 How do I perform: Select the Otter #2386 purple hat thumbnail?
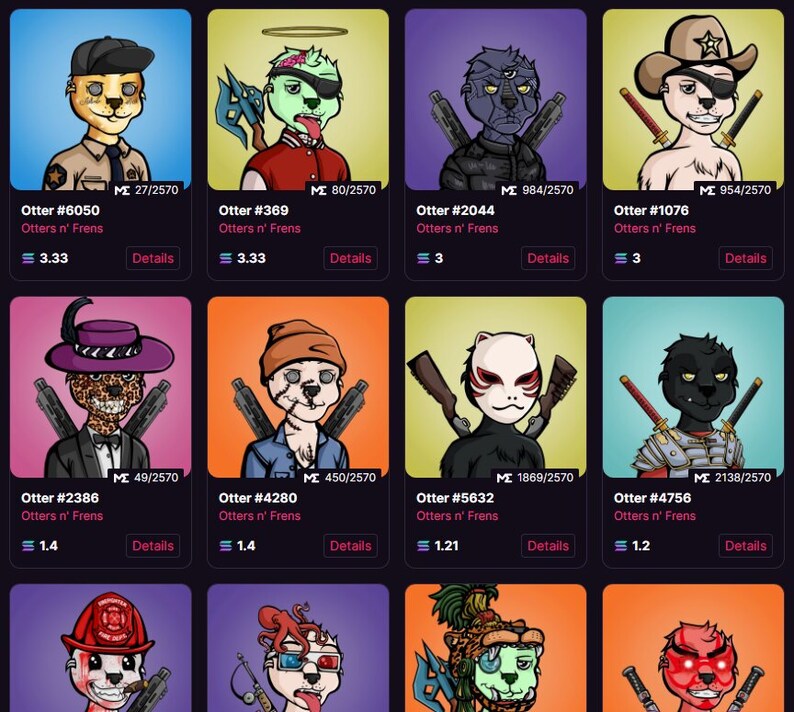[101, 387]
